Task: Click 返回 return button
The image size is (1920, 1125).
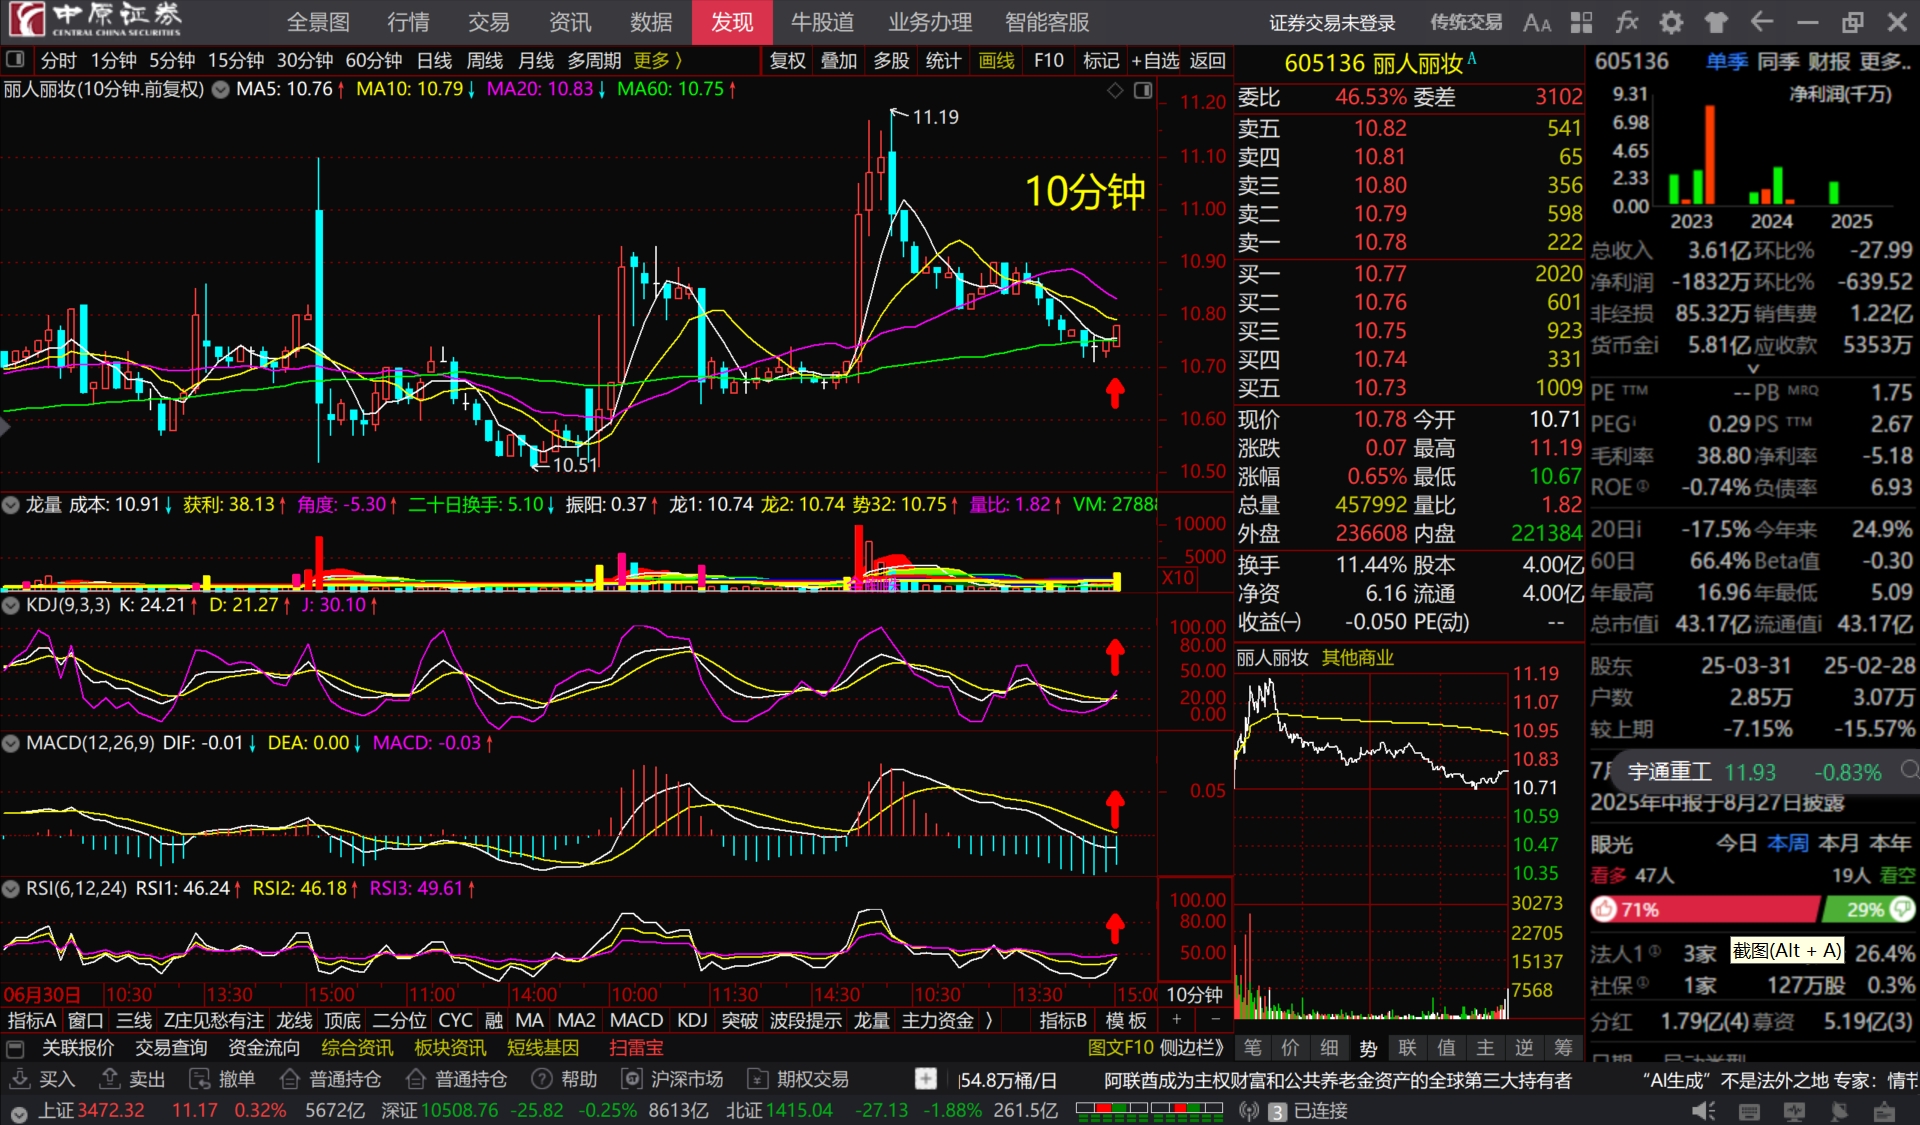Action: [x=1208, y=60]
